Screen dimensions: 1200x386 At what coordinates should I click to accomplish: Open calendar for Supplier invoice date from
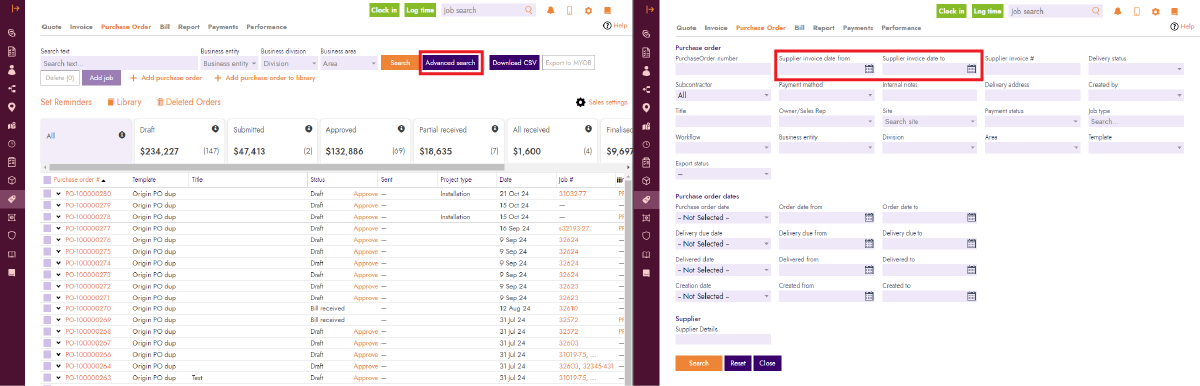869,69
